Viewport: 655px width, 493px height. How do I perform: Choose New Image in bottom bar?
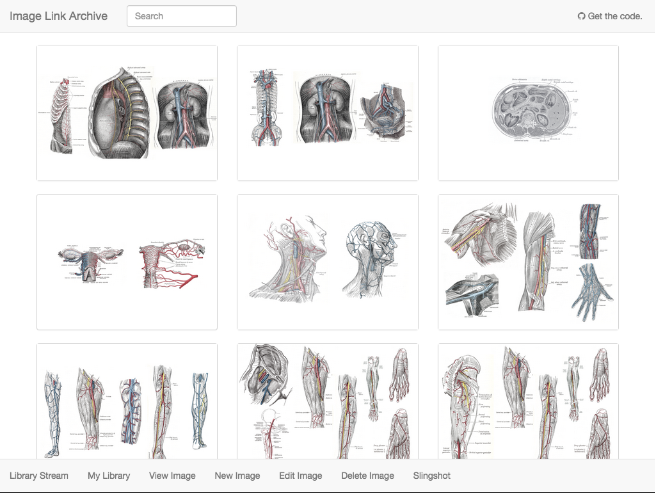(237, 476)
